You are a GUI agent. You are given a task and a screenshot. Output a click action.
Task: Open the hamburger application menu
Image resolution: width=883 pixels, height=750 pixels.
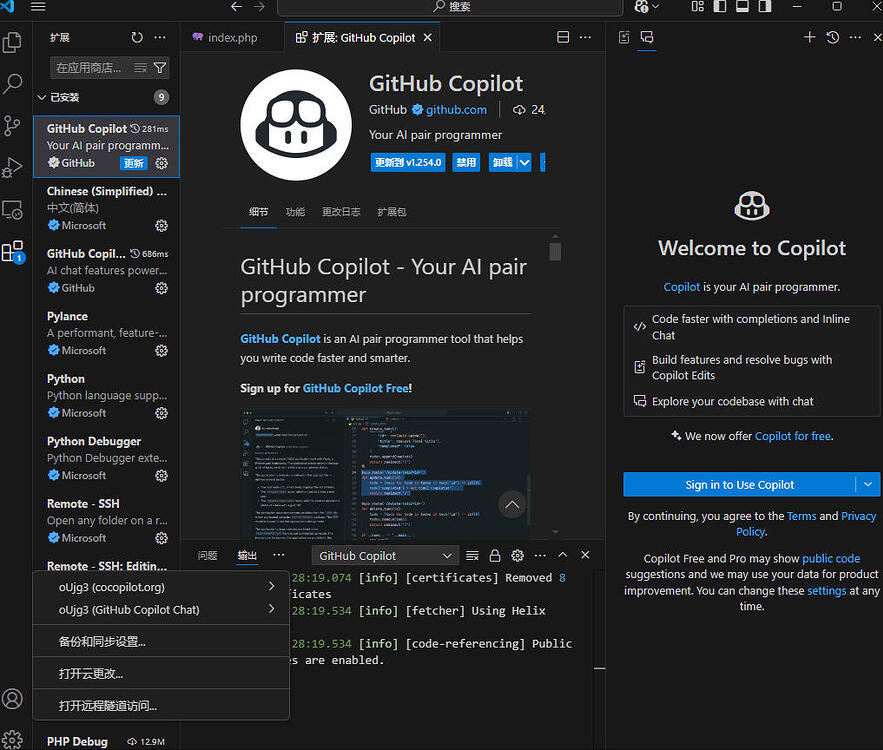pos(38,6)
